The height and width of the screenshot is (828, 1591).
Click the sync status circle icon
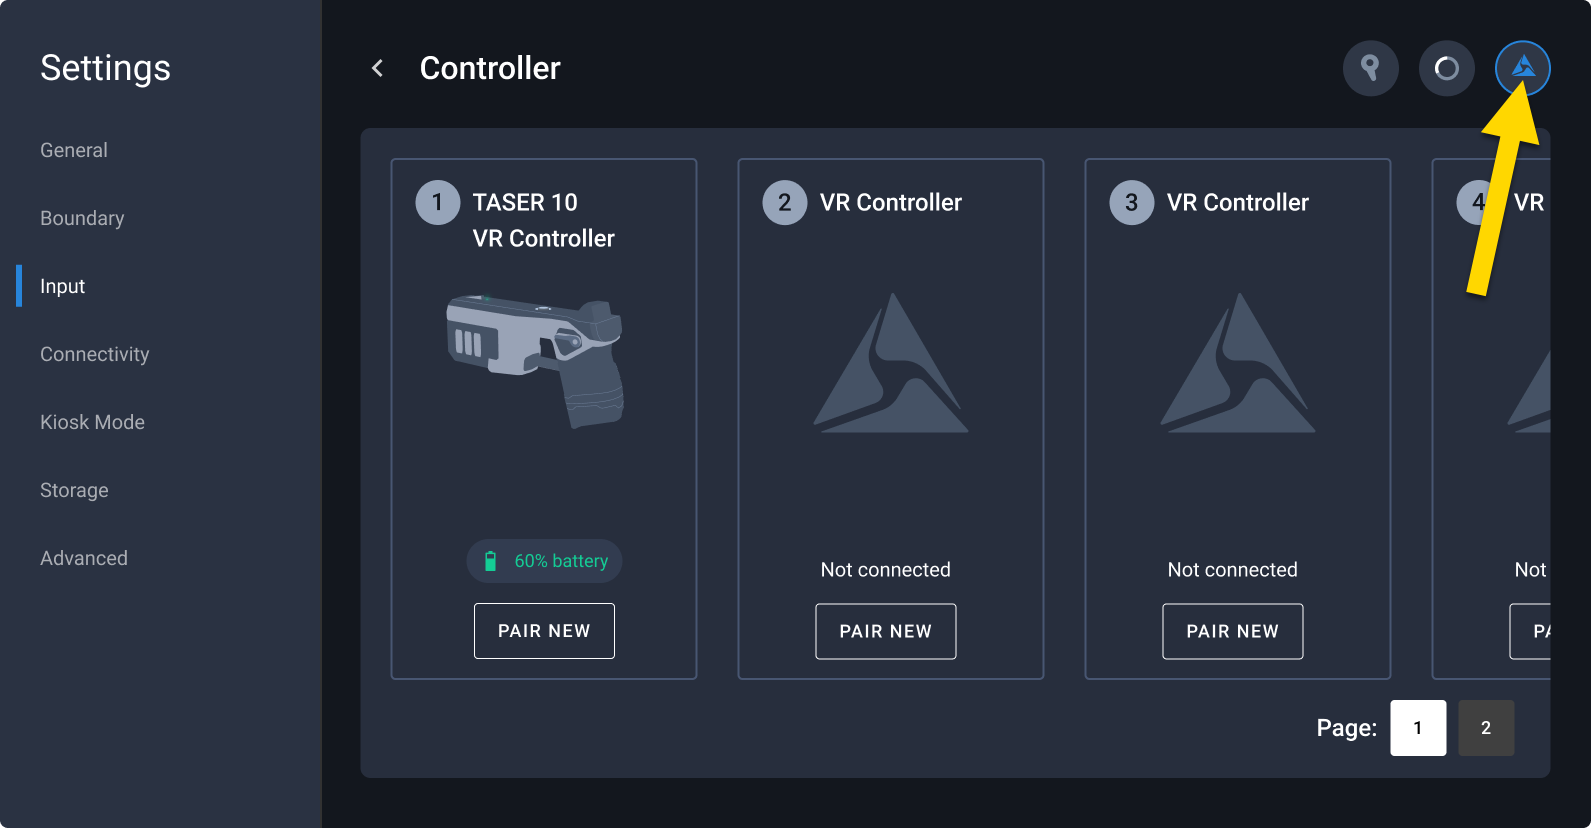click(1446, 68)
